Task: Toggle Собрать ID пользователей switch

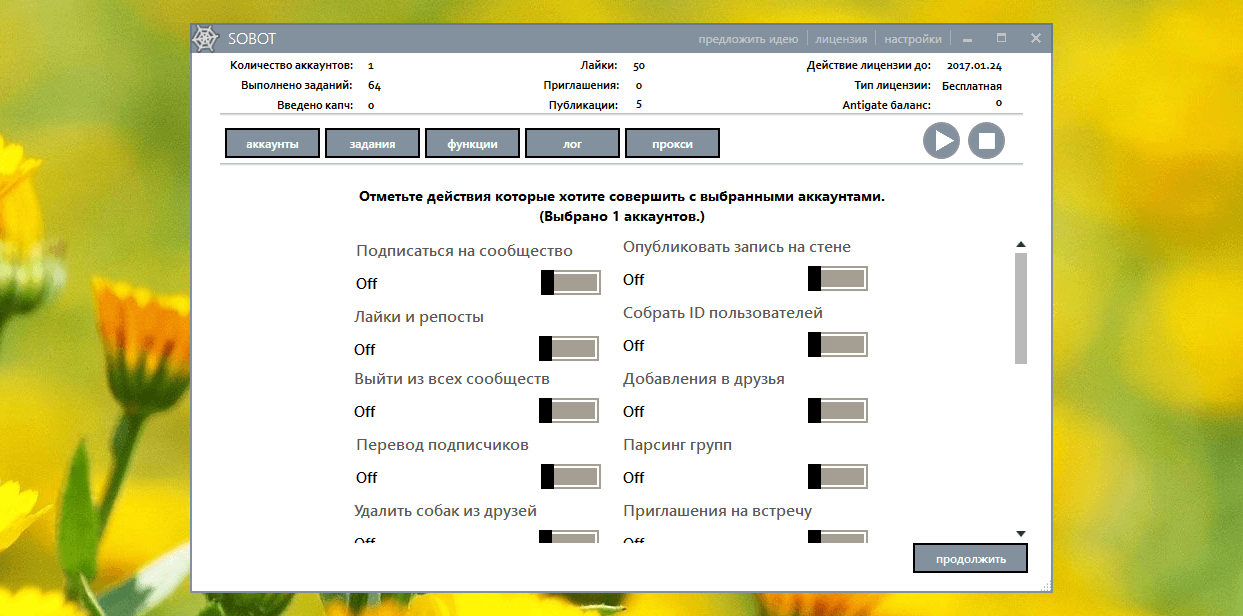Action: tap(838, 344)
